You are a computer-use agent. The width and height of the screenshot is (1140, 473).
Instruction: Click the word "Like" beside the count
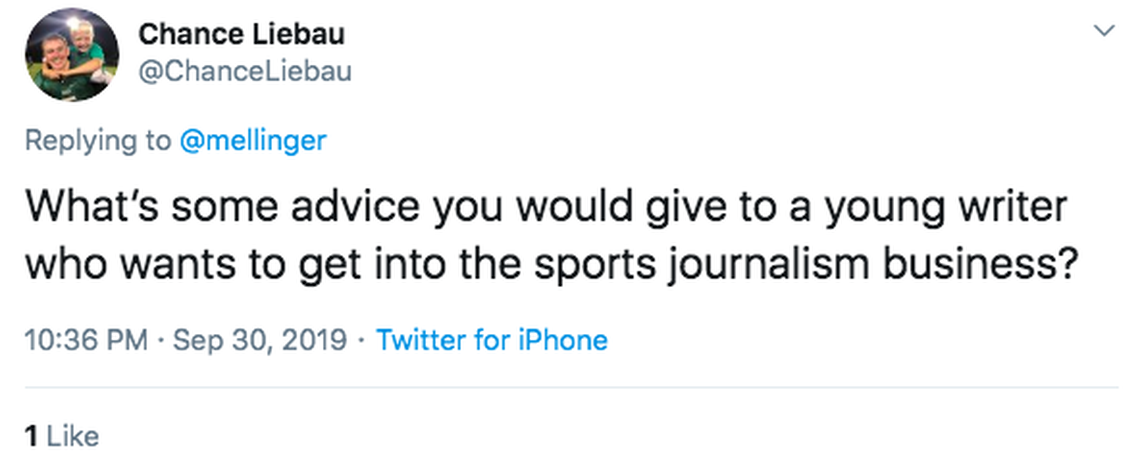pos(73,436)
